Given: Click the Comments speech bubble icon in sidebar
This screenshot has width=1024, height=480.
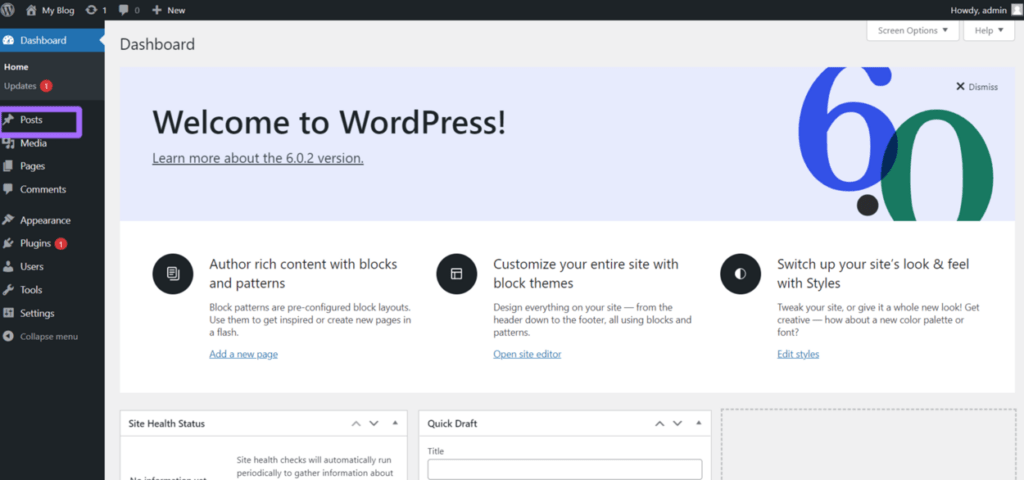Looking at the screenshot, I should click(8, 189).
